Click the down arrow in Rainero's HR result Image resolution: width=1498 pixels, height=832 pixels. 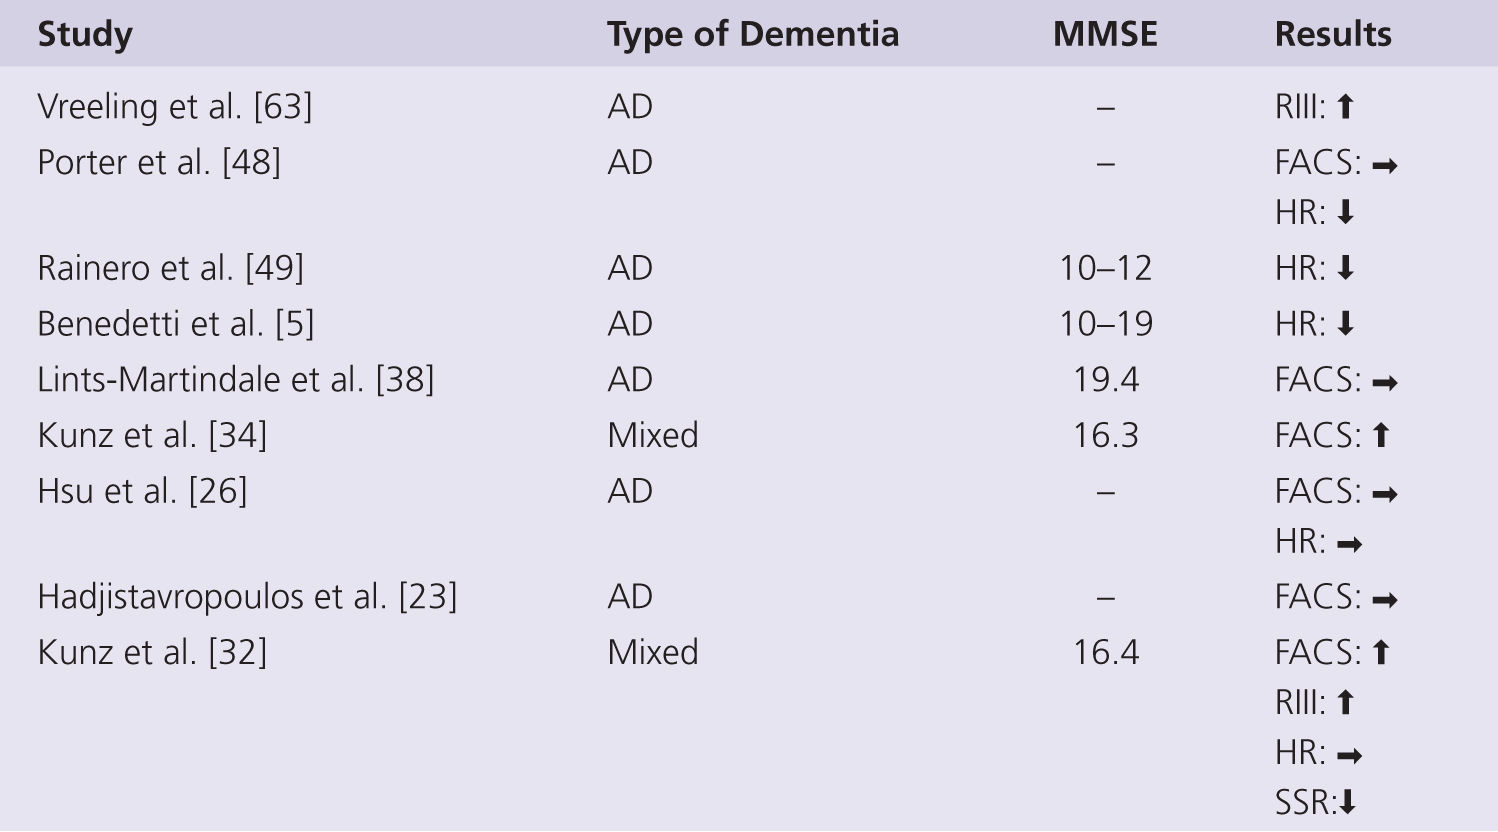[1345, 269]
